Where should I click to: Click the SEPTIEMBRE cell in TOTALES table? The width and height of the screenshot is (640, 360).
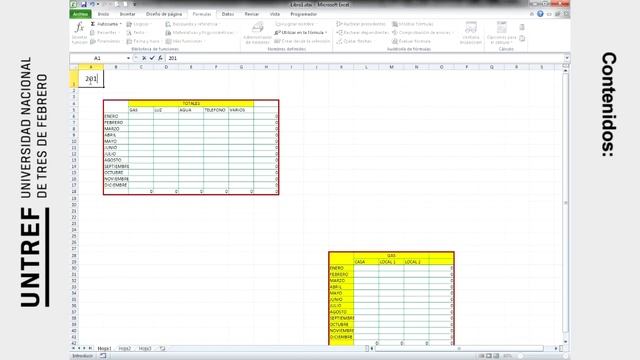(x=116, y=167)
